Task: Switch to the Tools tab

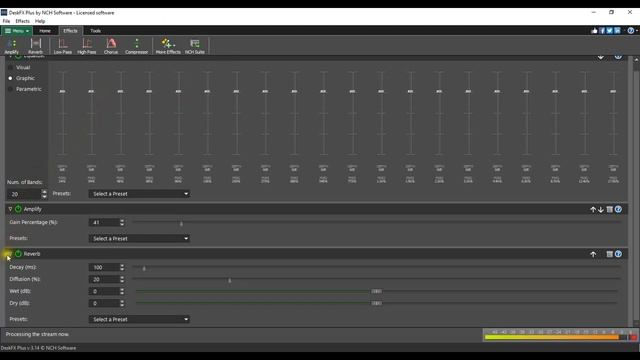Action: (96, 31)
